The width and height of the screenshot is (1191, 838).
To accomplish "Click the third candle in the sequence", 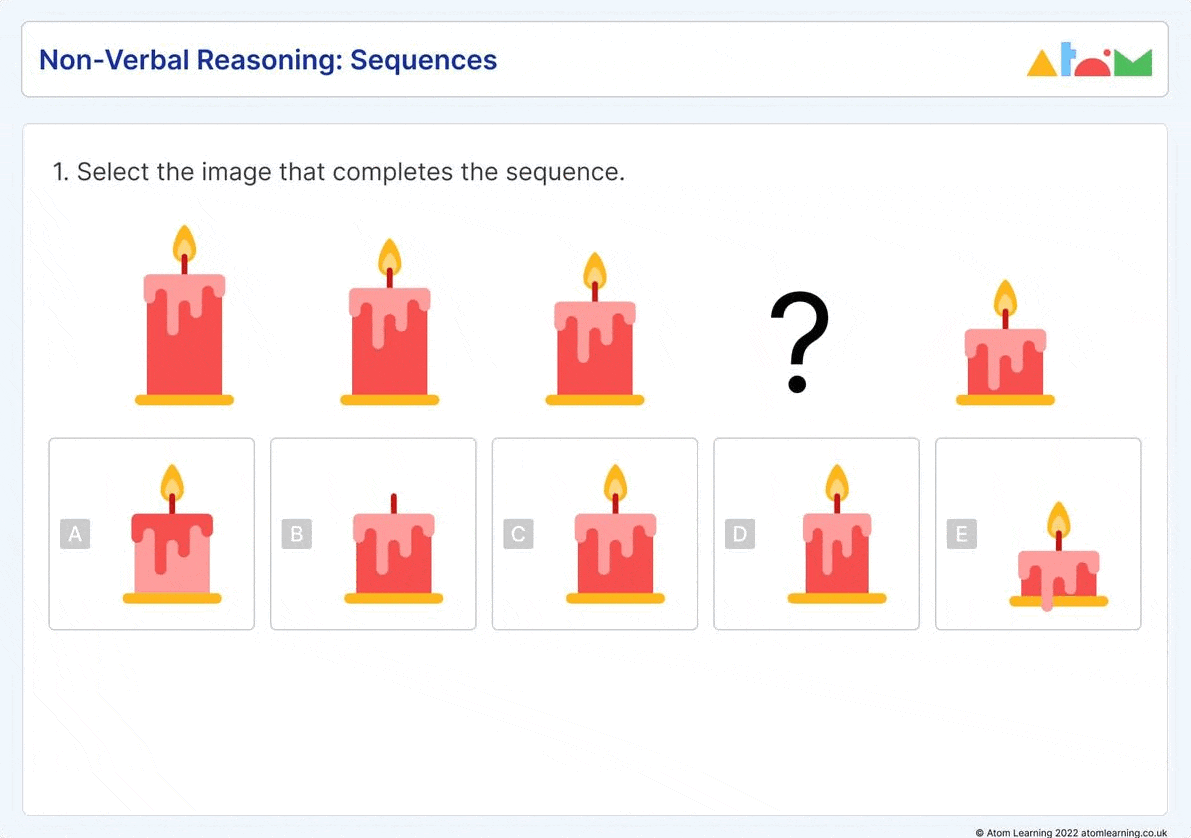I will [x=595, y=328].
